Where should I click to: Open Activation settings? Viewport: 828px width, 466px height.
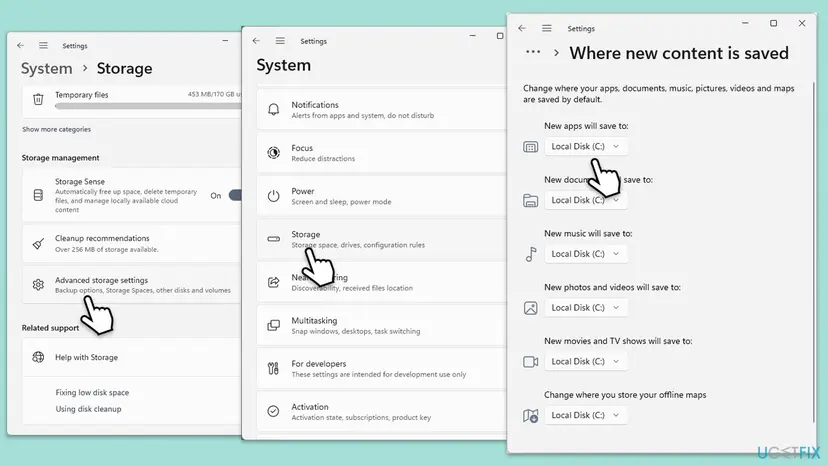[x=381, y=412]
